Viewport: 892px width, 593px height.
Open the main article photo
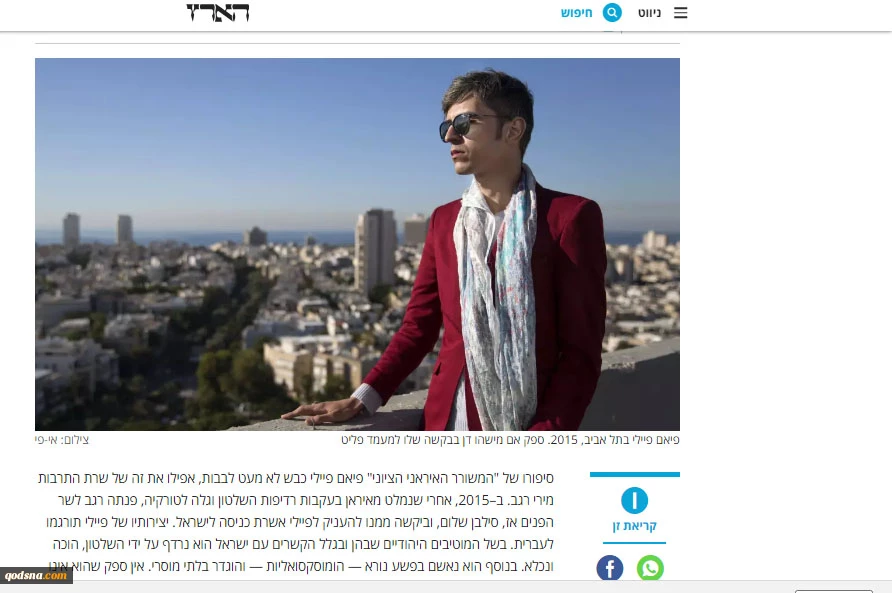tap(357, 244)
